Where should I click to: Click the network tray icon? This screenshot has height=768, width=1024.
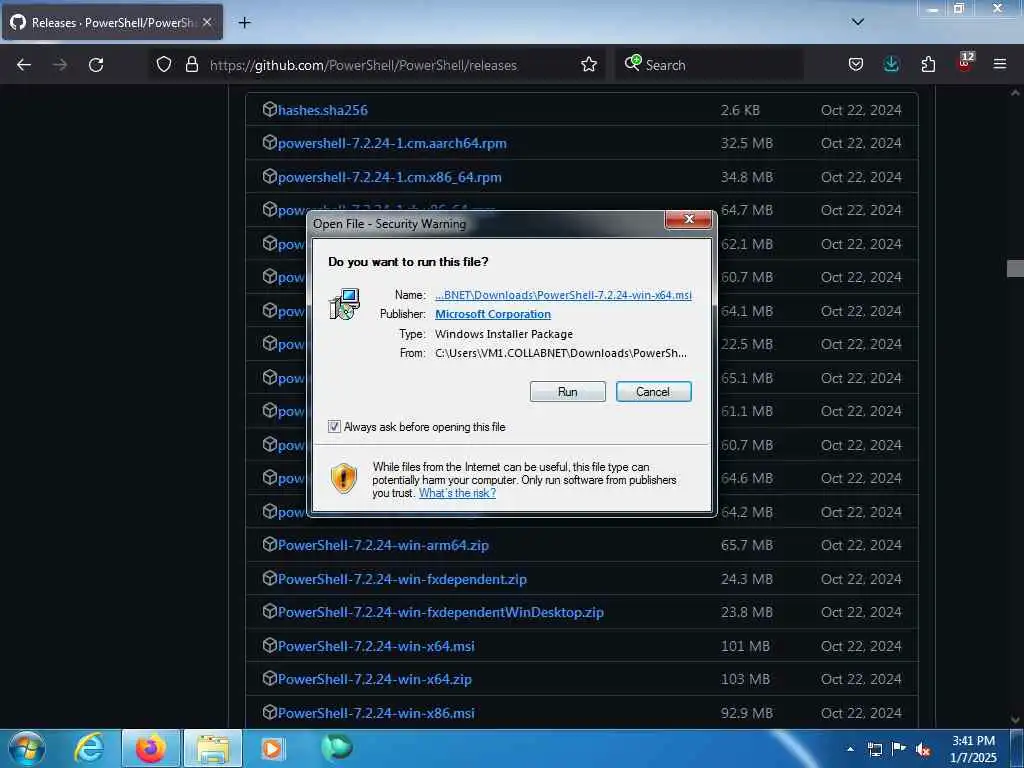tap(875, 750)
